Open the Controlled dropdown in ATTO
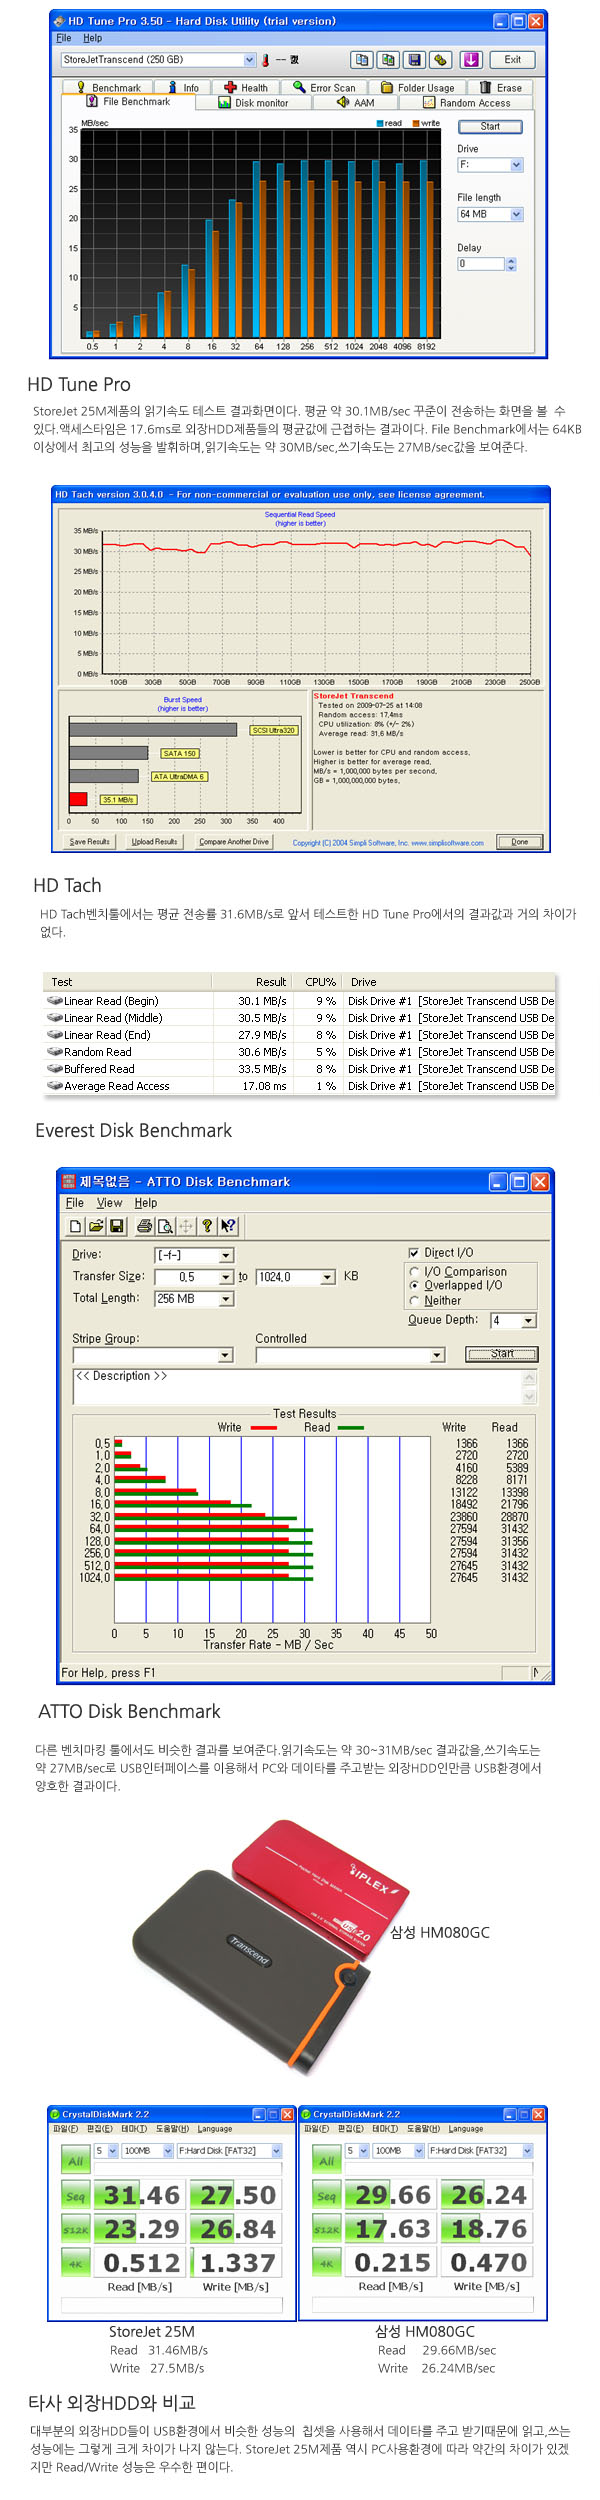Image resolution: width=600 pixels, height=2500 pixels. point(350,1355)
